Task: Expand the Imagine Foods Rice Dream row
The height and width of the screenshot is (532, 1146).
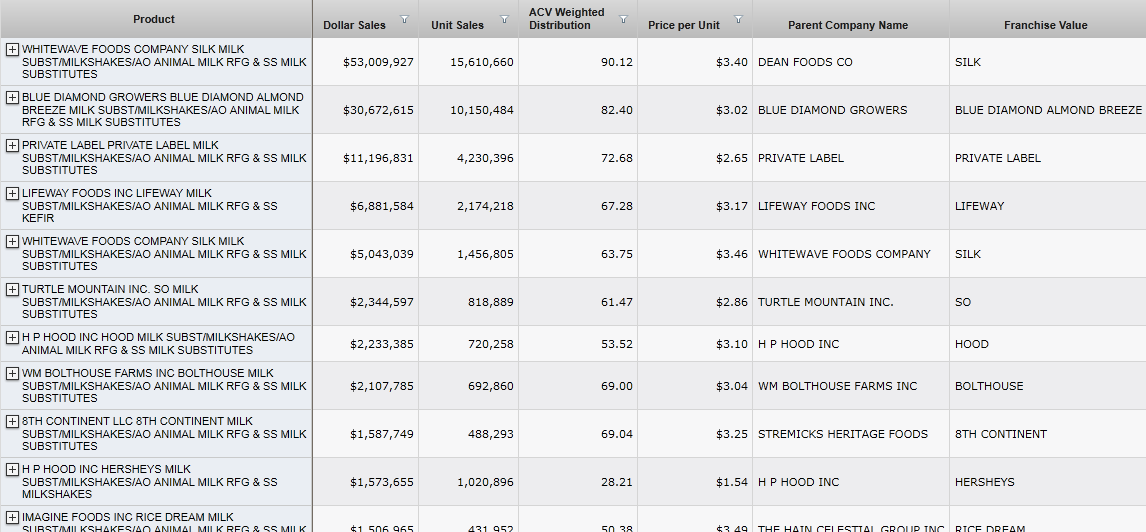Action: tap(12, 518)
